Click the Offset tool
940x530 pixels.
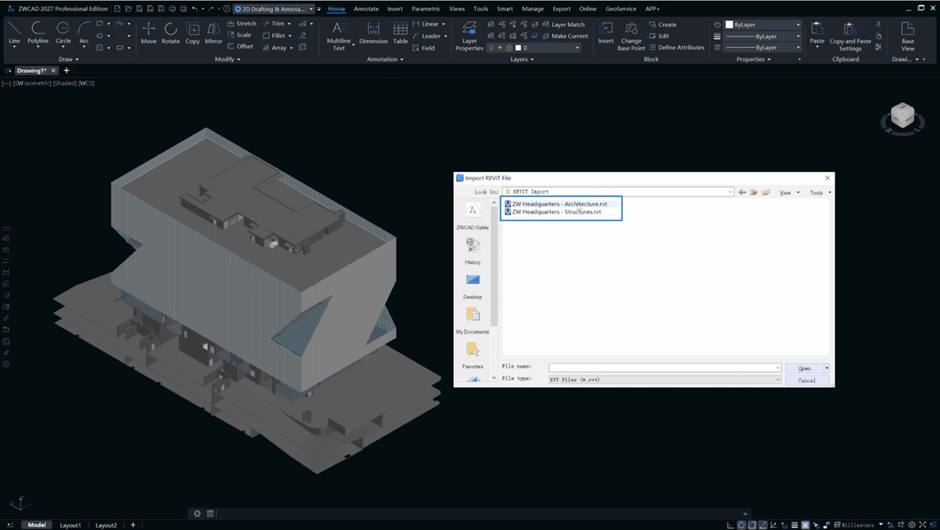[x=240, y=46]
